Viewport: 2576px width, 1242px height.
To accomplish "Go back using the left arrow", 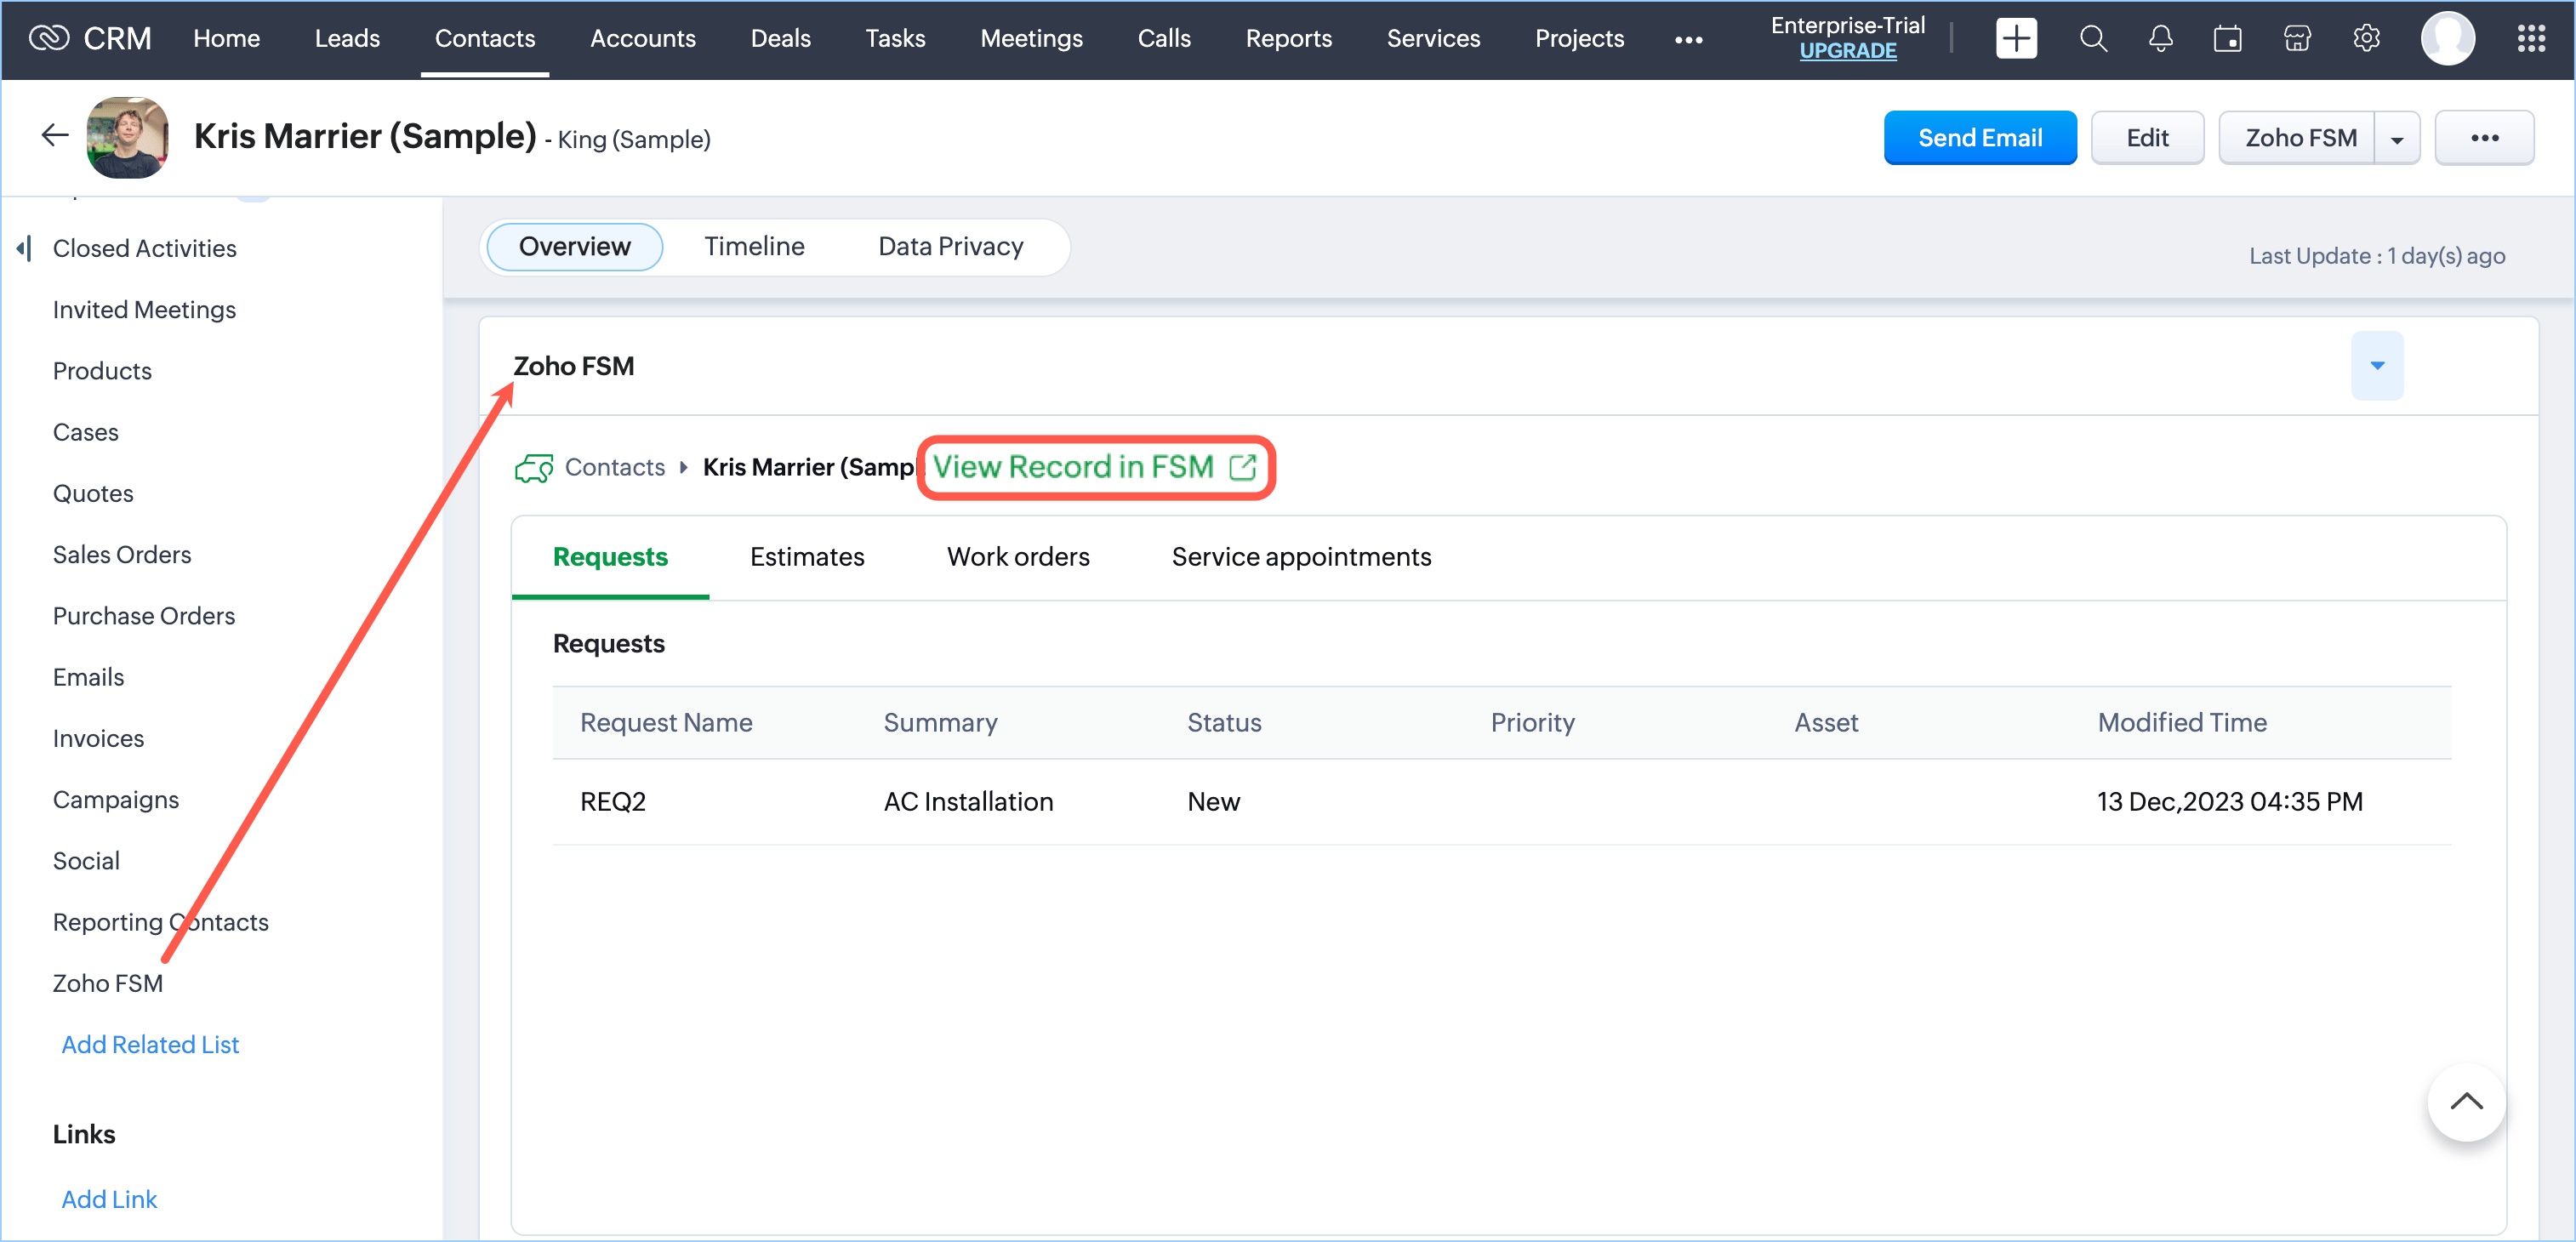I will 54,136.
